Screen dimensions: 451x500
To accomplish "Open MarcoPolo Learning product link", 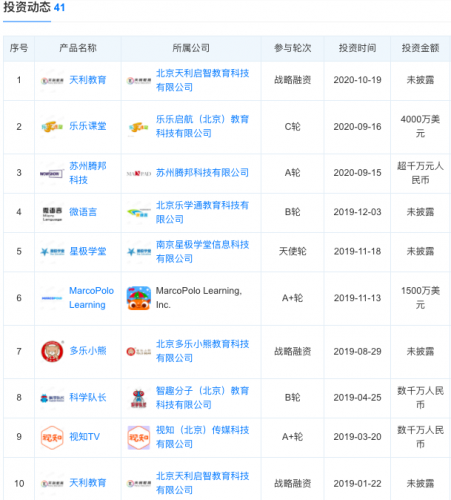I will pyautogui.click(x=91, y=298).
